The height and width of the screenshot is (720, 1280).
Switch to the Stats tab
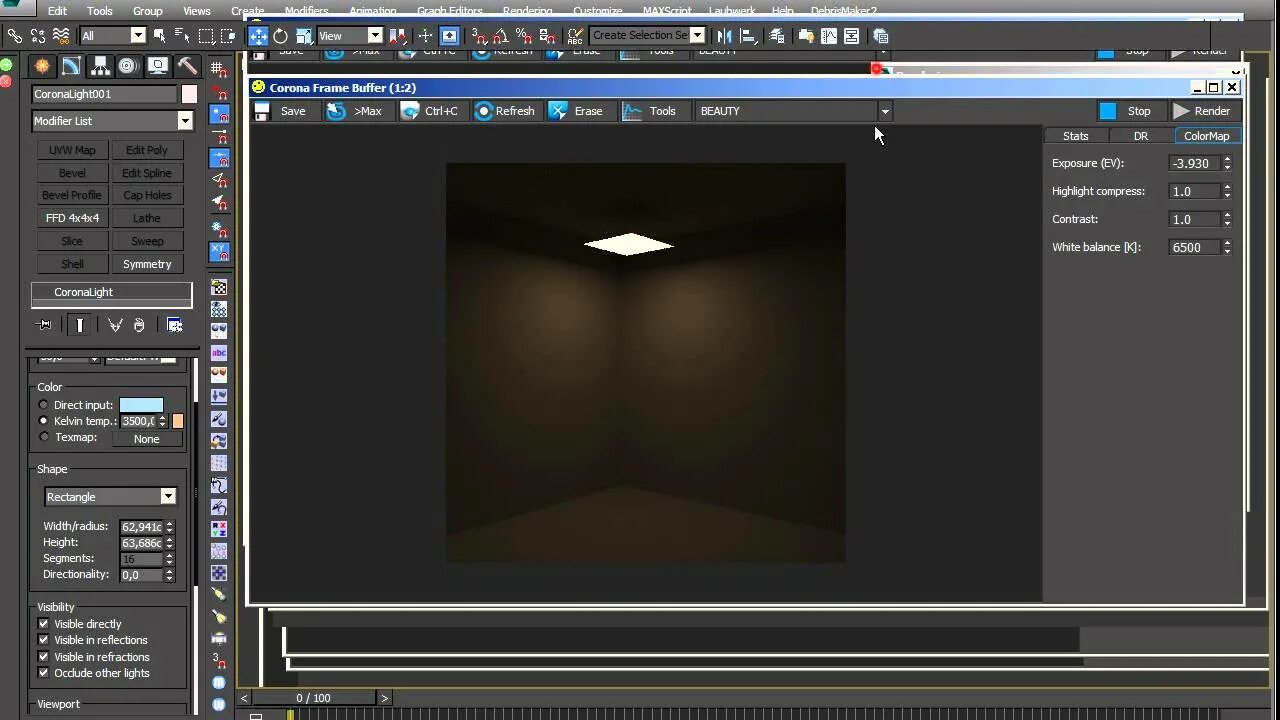(x=1076, y=136)
